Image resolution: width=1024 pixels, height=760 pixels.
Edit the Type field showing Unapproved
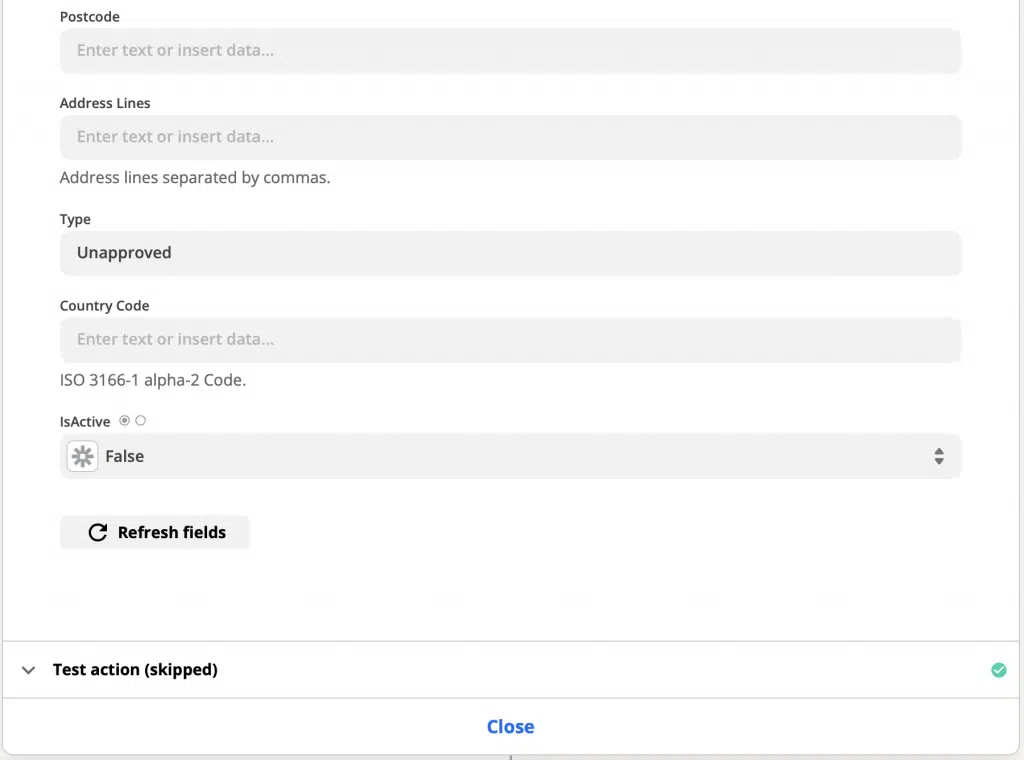(x=510, y=253)
